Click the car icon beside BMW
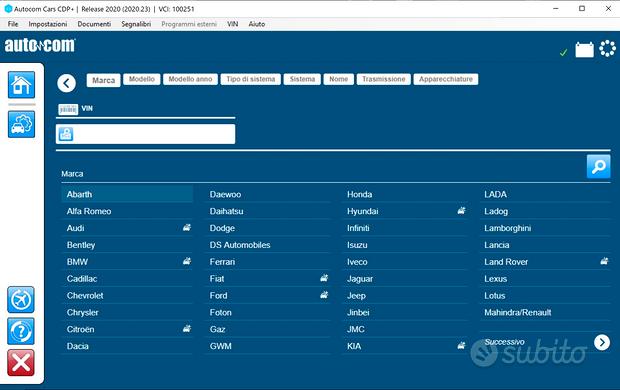This screenshot has height=390, width=620. (x=187, y=261)
